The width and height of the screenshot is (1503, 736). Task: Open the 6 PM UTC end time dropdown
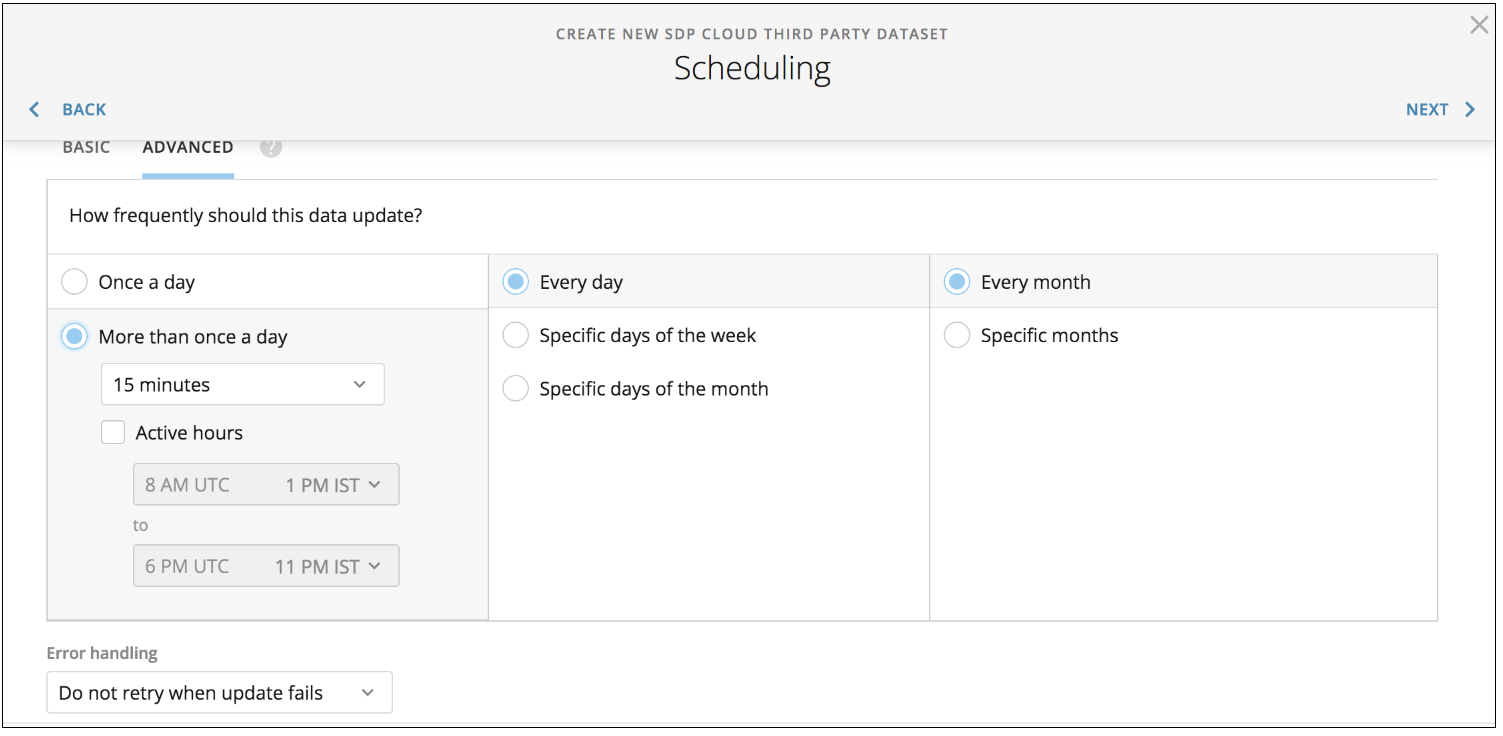[266, 566]
